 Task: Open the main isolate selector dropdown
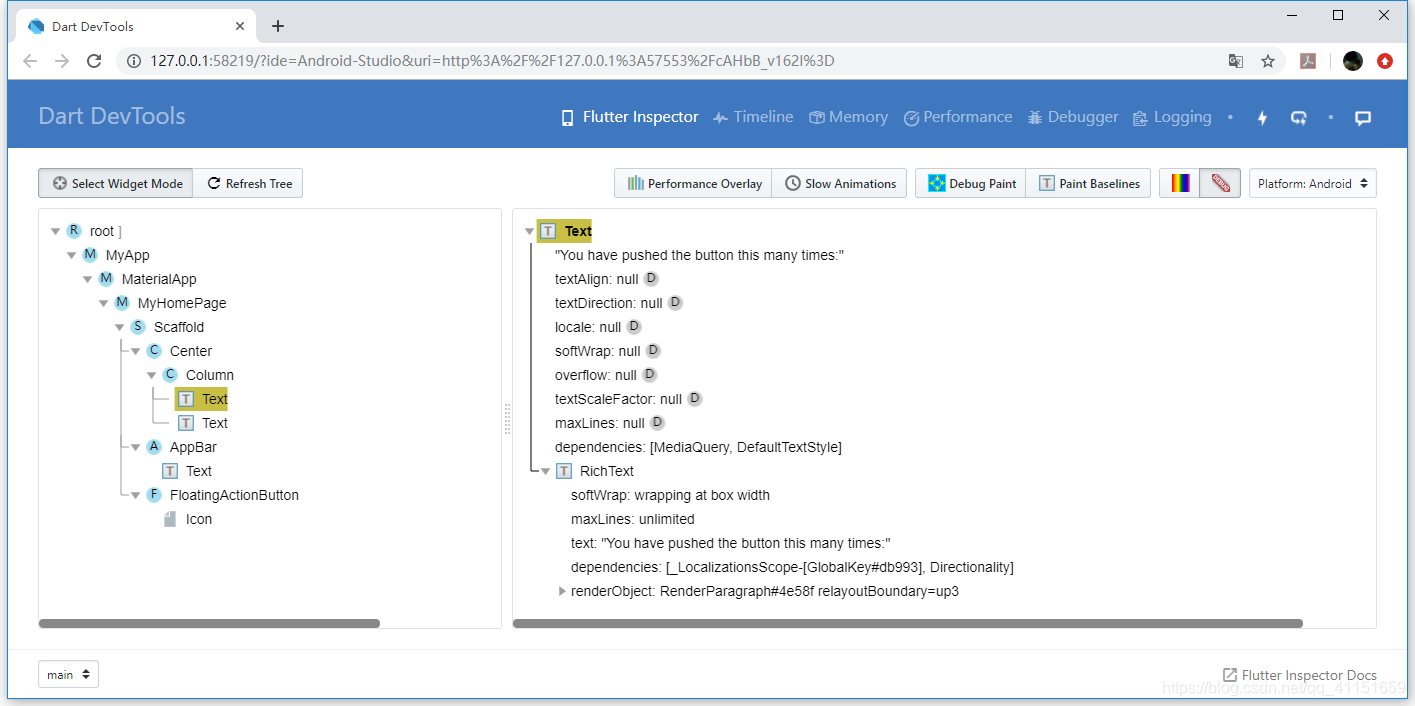pyautogui.click(x=67, y=673)
